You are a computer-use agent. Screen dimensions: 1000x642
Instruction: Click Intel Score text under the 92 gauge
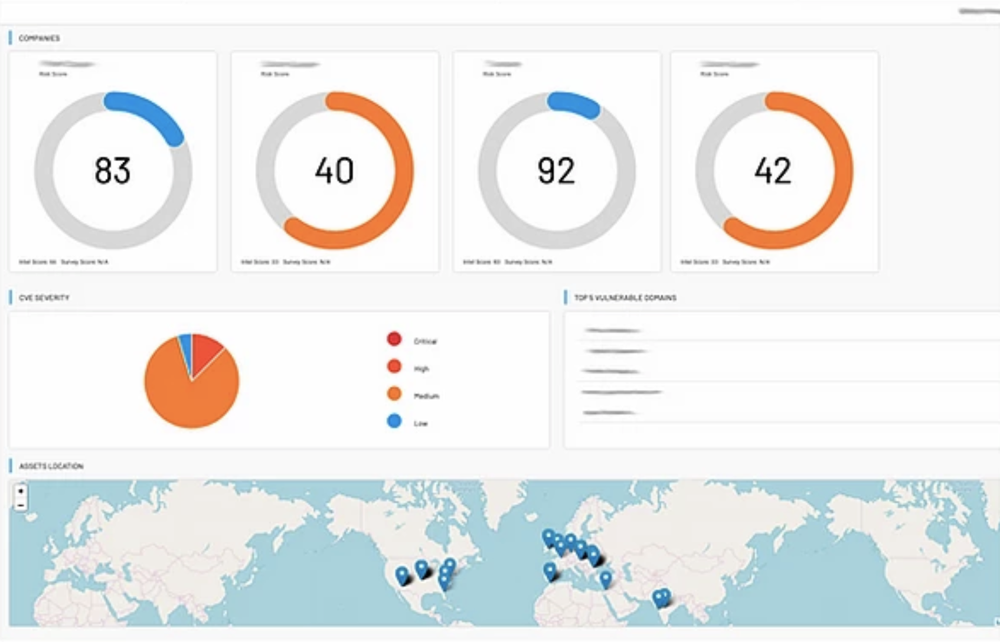click(482, 262)
